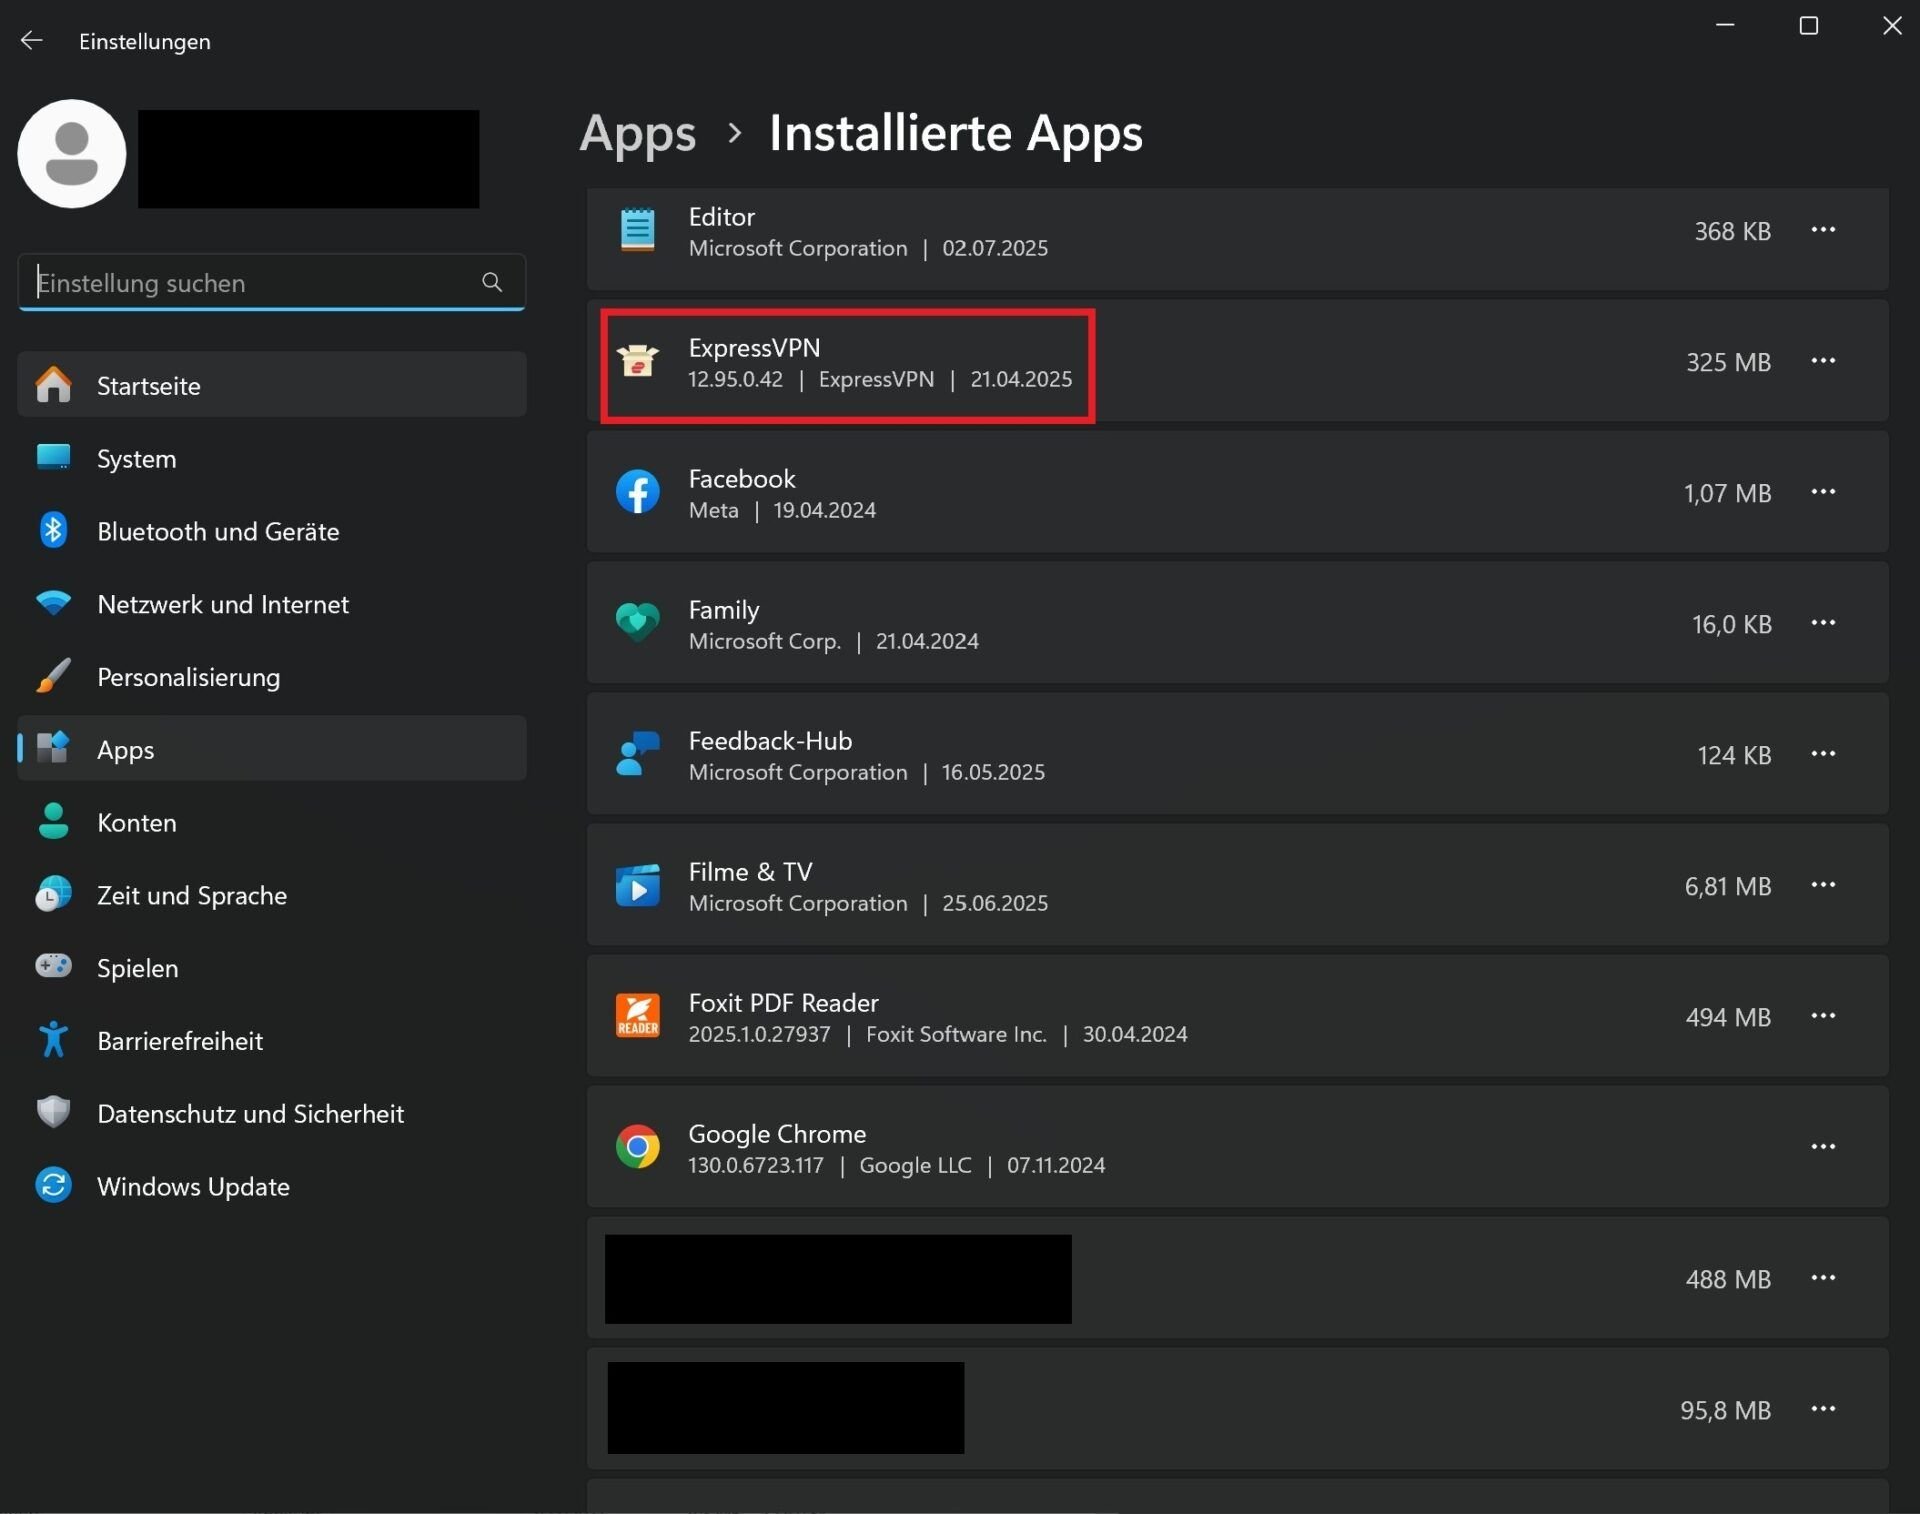Click the Installierte Apps heading
The image size is (1920, 1514).
point(955,133)
